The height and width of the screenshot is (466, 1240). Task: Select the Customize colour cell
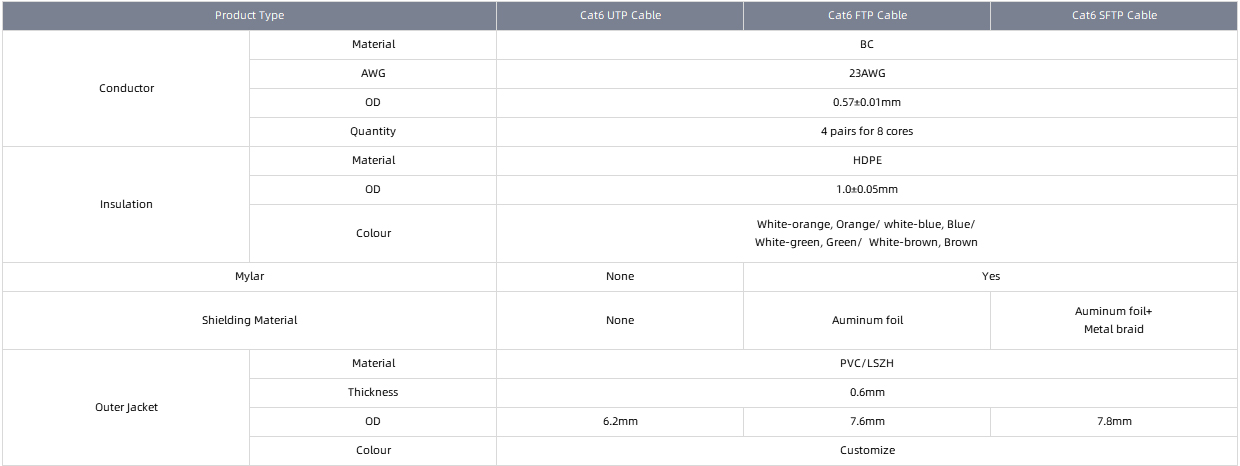click(x=867, y=450)
